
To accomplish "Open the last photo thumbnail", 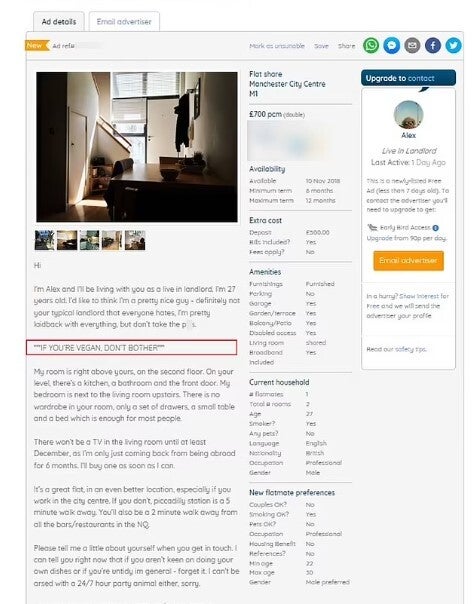I will (x=135, y=240).
